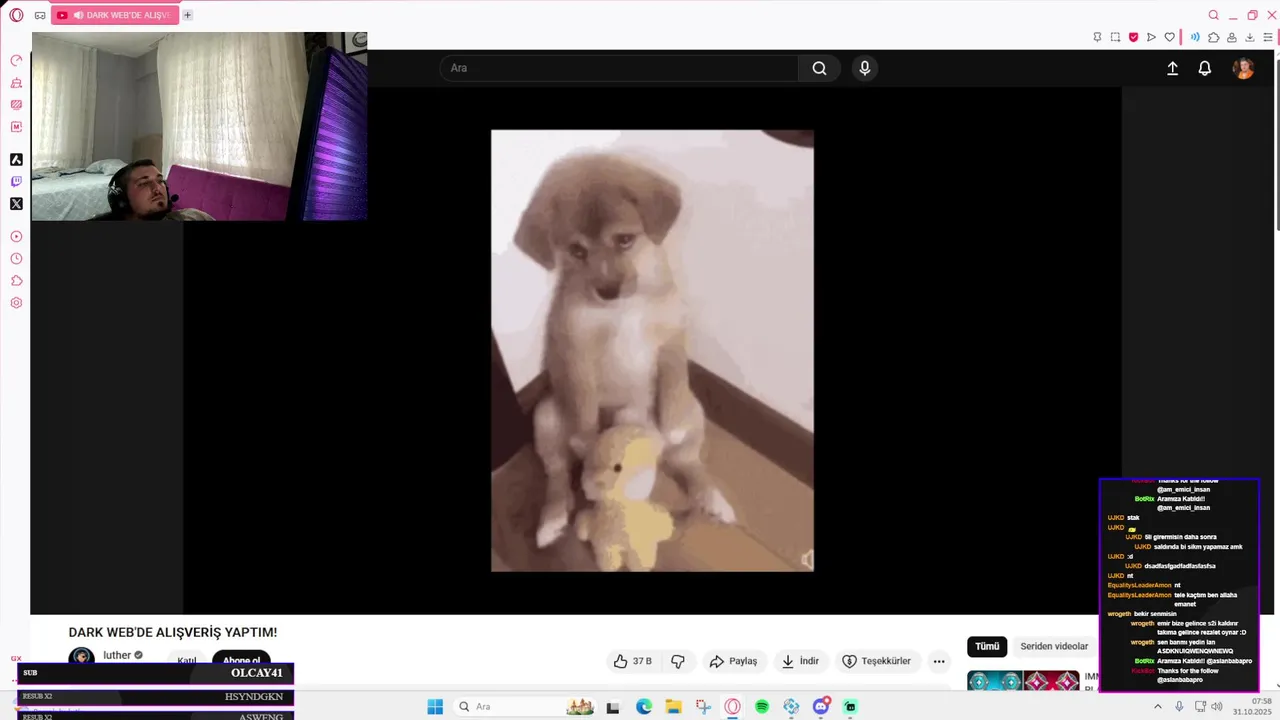Open the Player sidebar icon
Image resolution: width=1280 pixels, height=720 pixels.
coord(16,237)
